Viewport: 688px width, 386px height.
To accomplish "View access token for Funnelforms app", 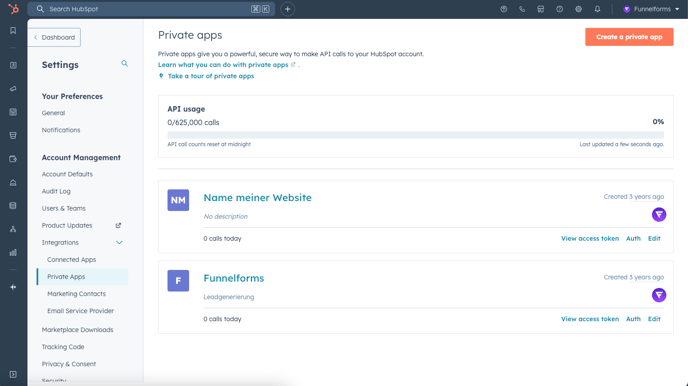I will [590, 319].
